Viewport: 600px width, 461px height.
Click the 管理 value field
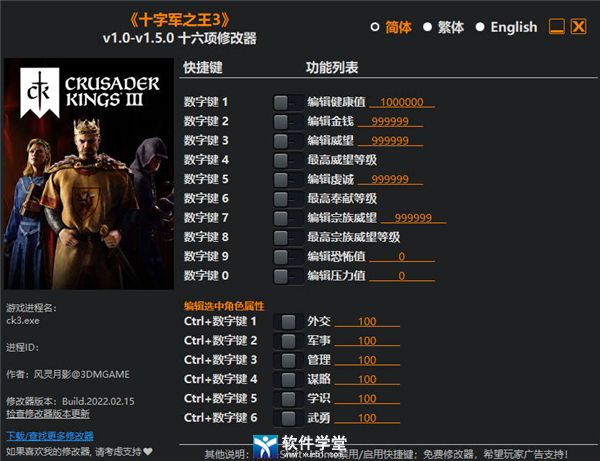point(367,360)
